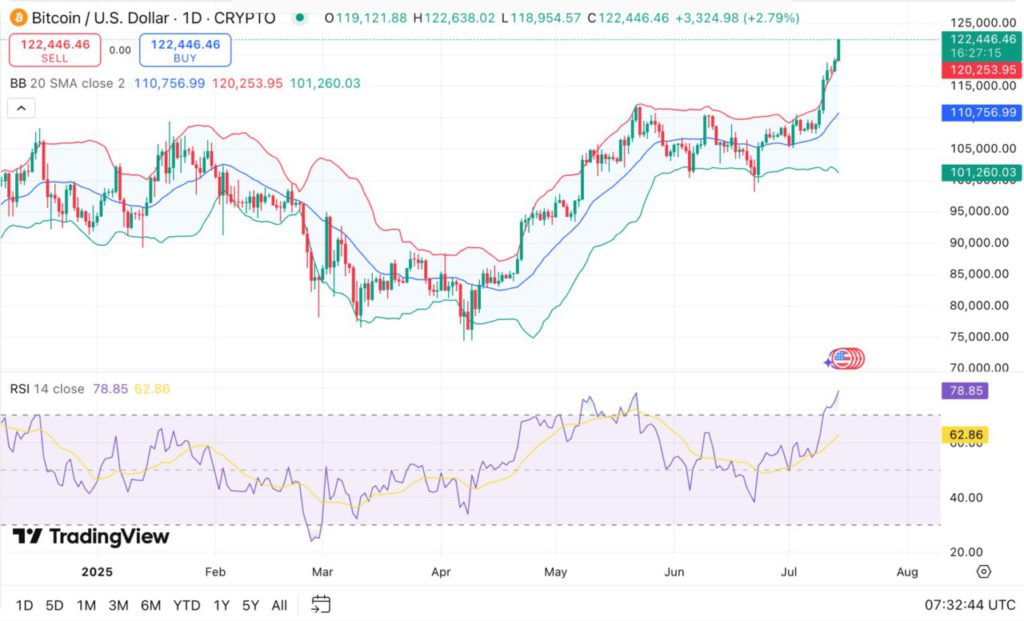This screenshot has width=1024, height=621.
Task: Open the go-to-date calendar icon
Action: click(x=320, y=604)
